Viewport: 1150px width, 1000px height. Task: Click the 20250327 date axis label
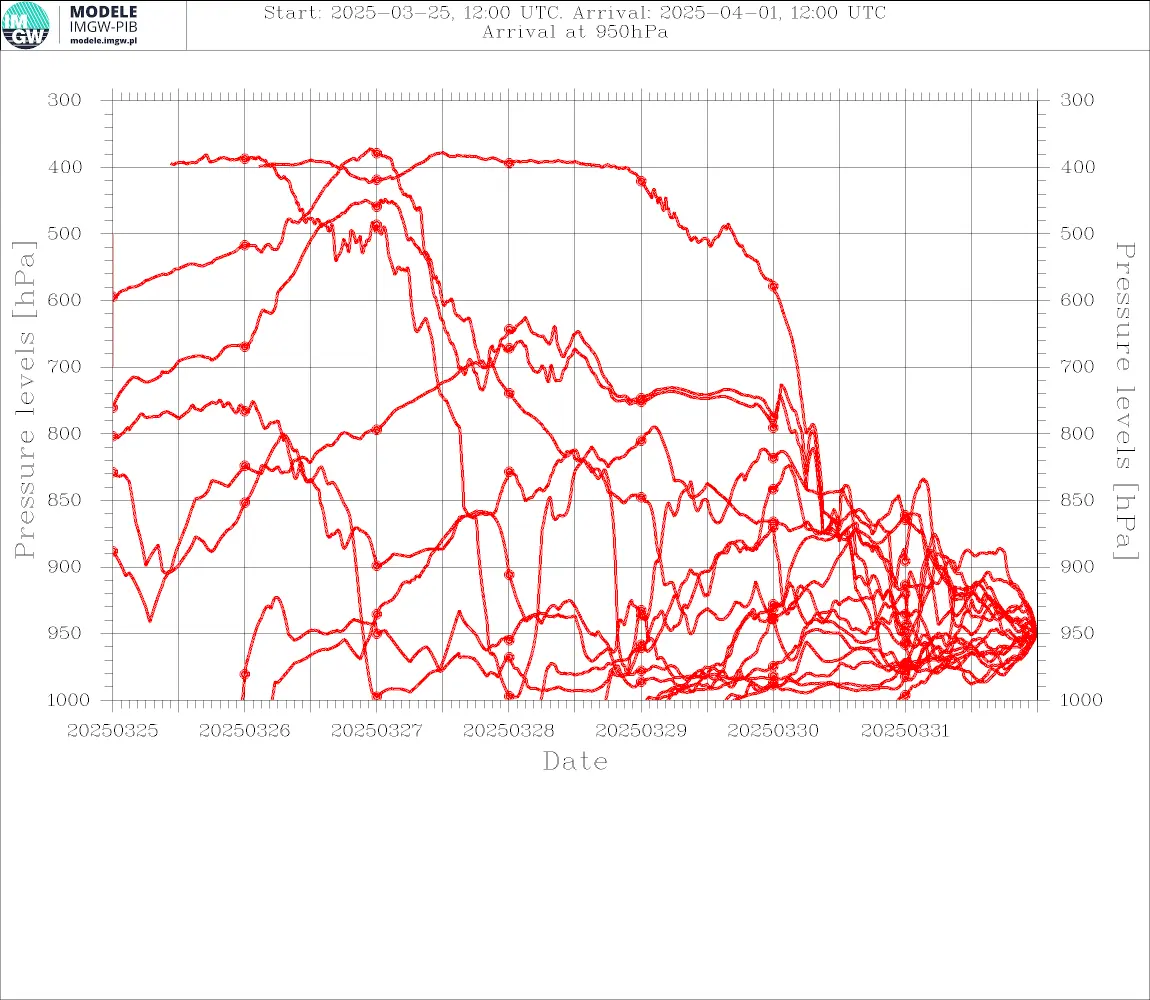(376, 731)
